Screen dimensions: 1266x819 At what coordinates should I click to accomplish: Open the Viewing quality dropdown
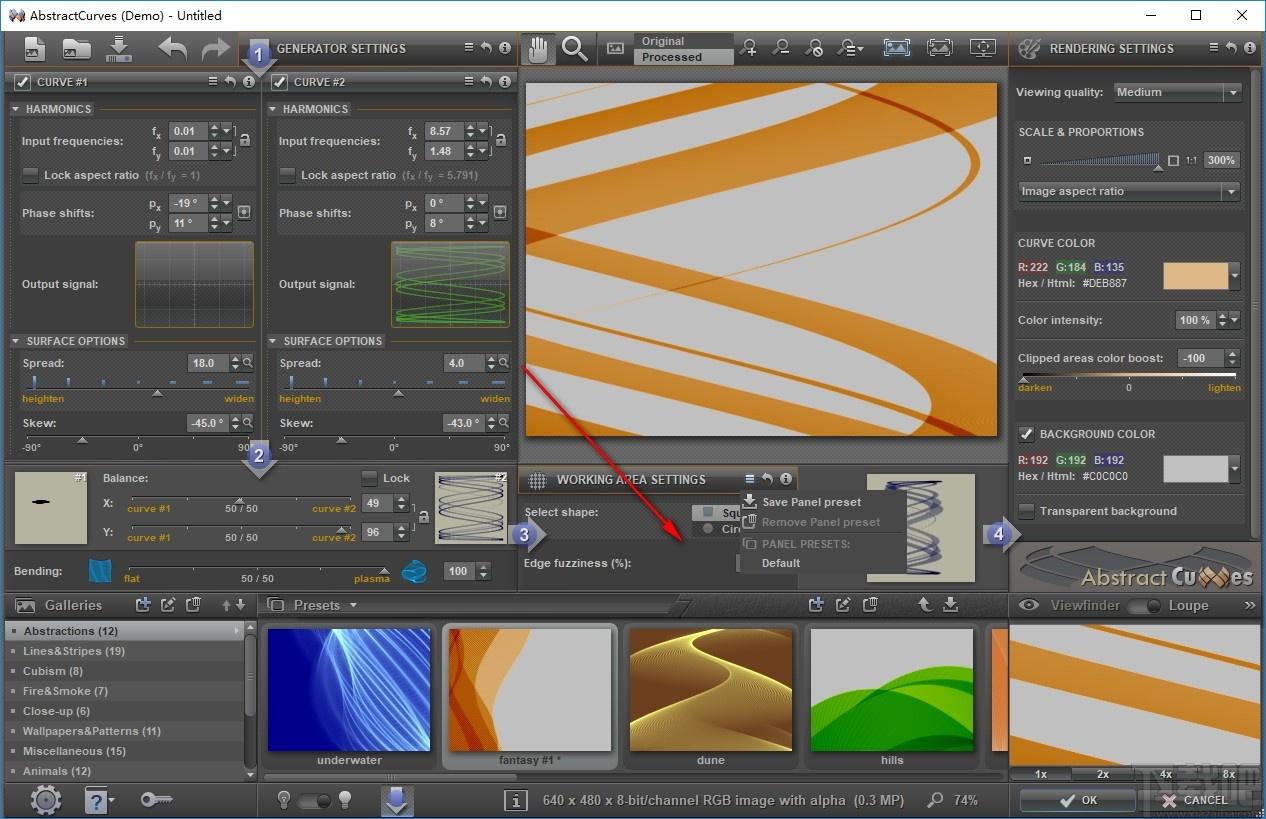[1178, 92]
